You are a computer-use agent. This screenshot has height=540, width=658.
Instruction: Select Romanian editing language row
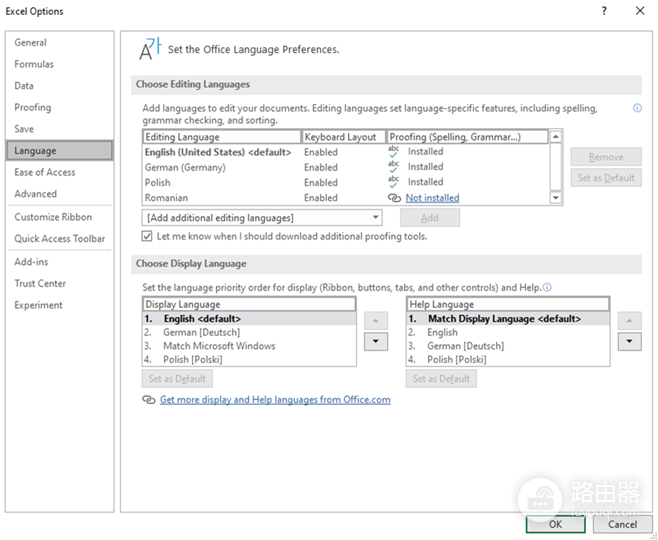346,197
